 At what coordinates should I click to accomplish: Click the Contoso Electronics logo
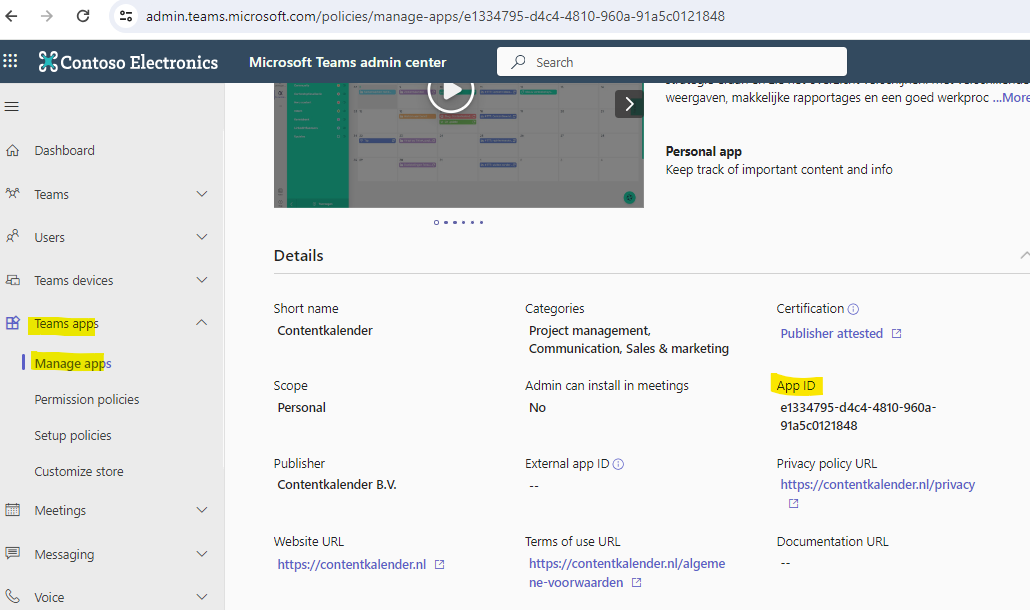[x=128, y=62]
